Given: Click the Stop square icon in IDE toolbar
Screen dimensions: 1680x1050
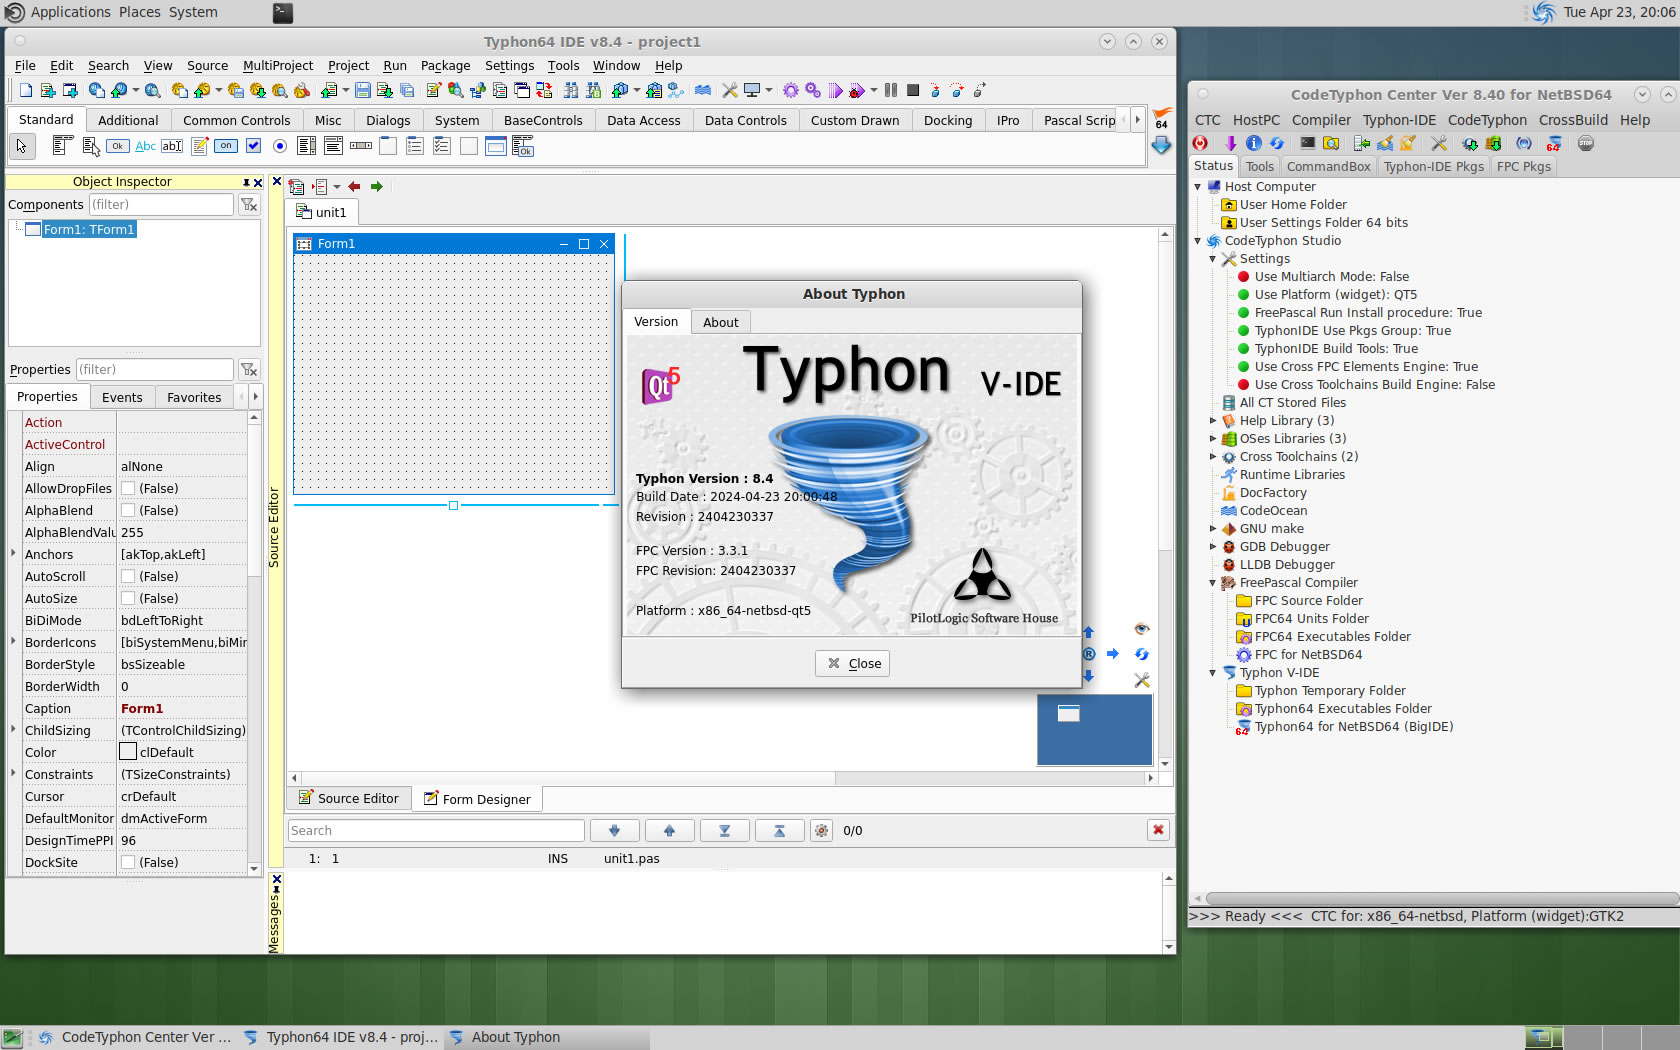Looking at the screenshot, I should tap(913, 90).
